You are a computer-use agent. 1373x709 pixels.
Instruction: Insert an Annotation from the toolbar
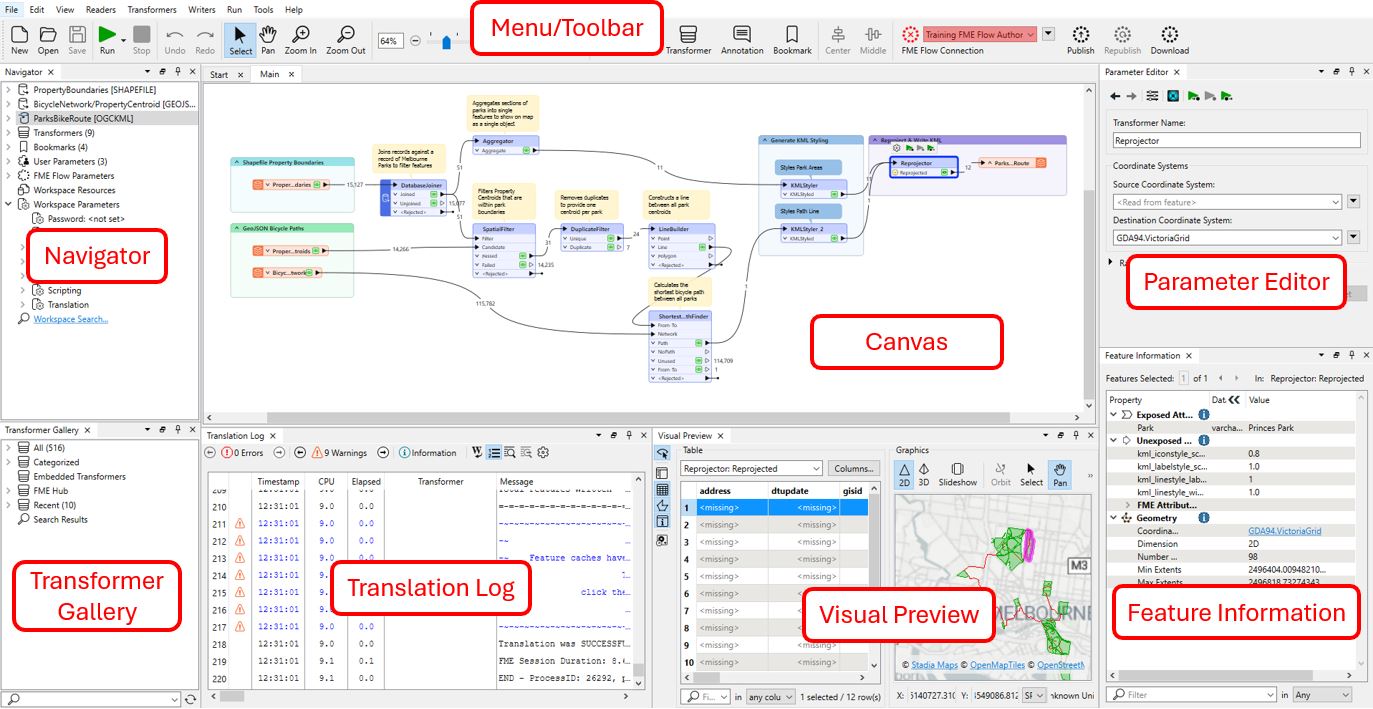[x=742, y=39]
